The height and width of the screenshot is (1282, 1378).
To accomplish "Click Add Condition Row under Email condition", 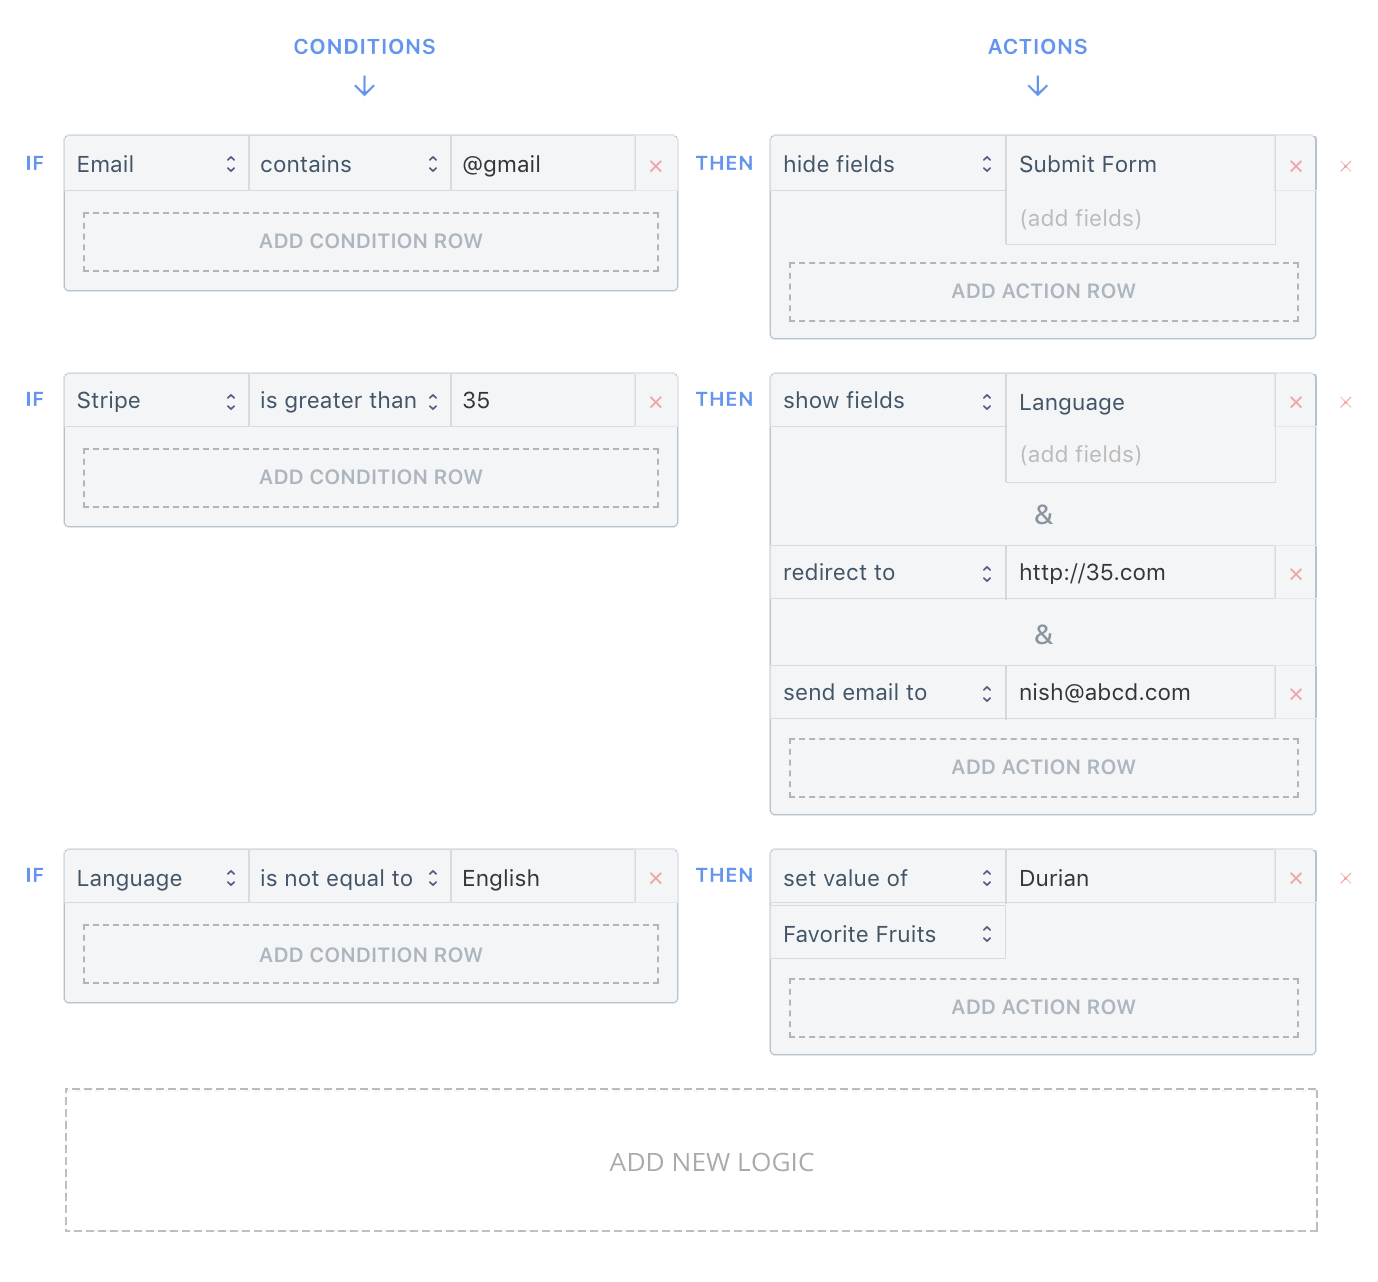I will pos(371,241).
